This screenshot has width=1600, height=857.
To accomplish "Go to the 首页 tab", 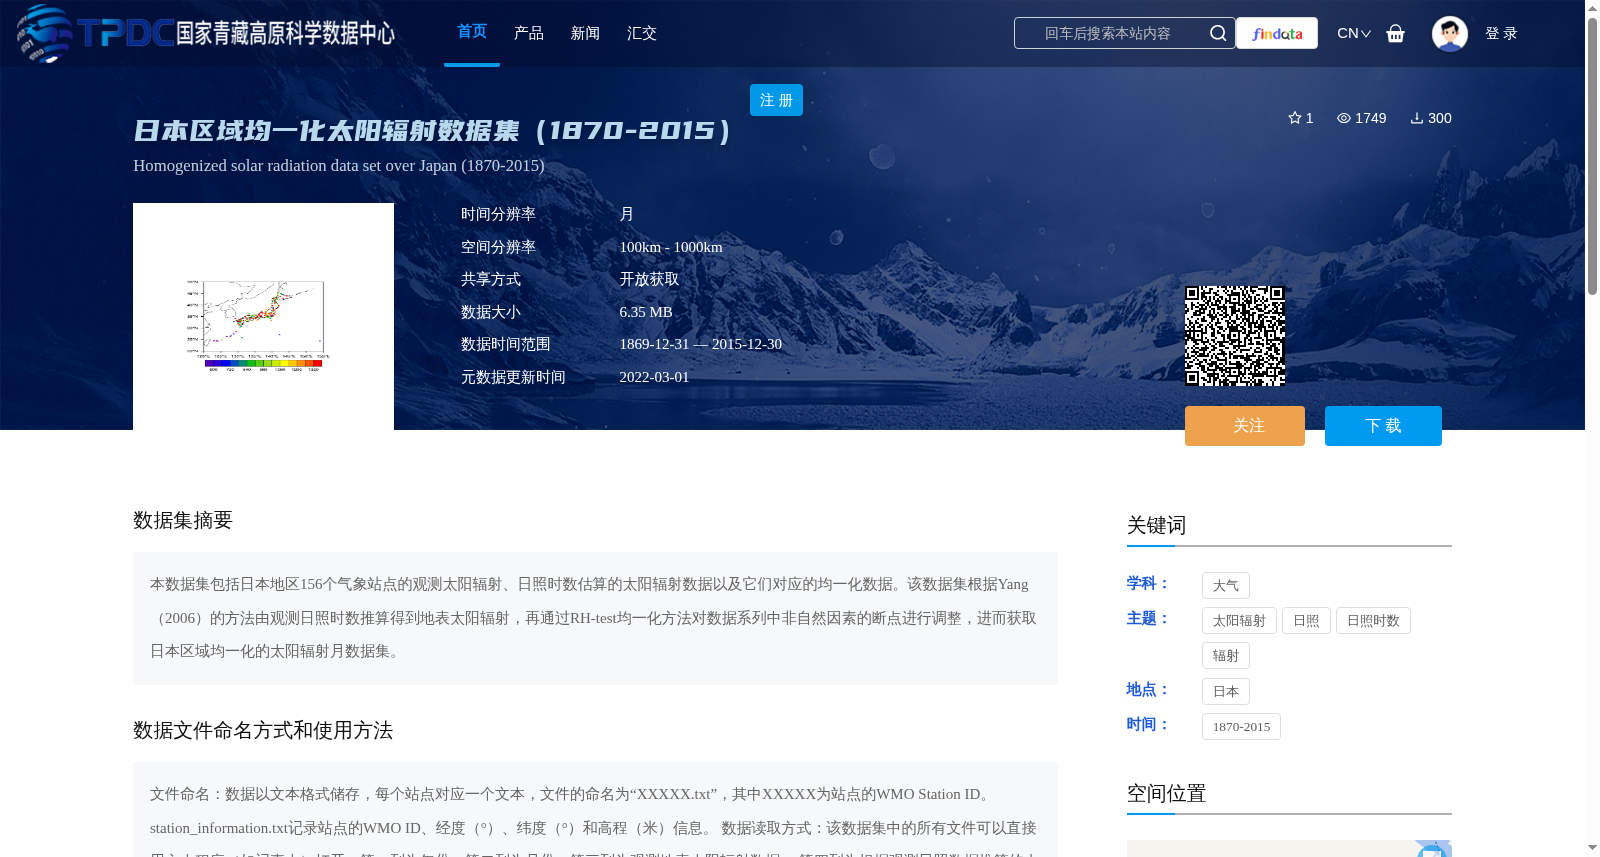I will click(x=472, y=32).
